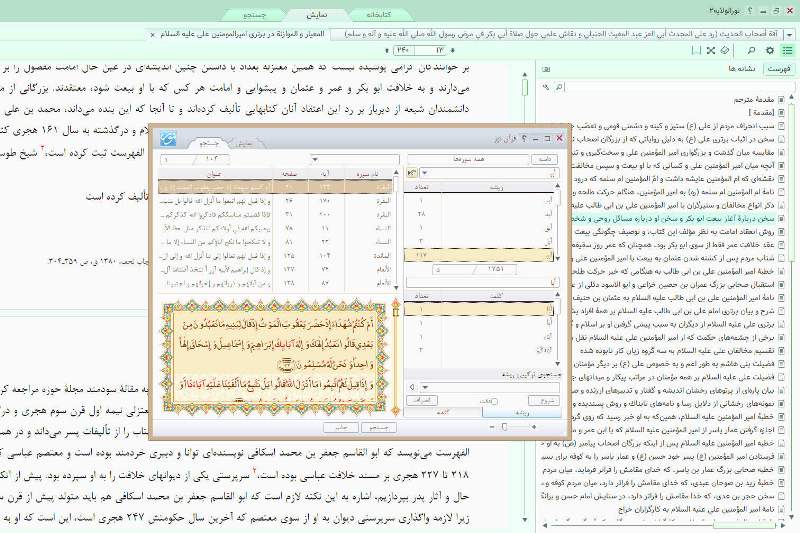Open index entry 'مقدمة مترجم'
800x533 pixels.
(x=753, y=99)
